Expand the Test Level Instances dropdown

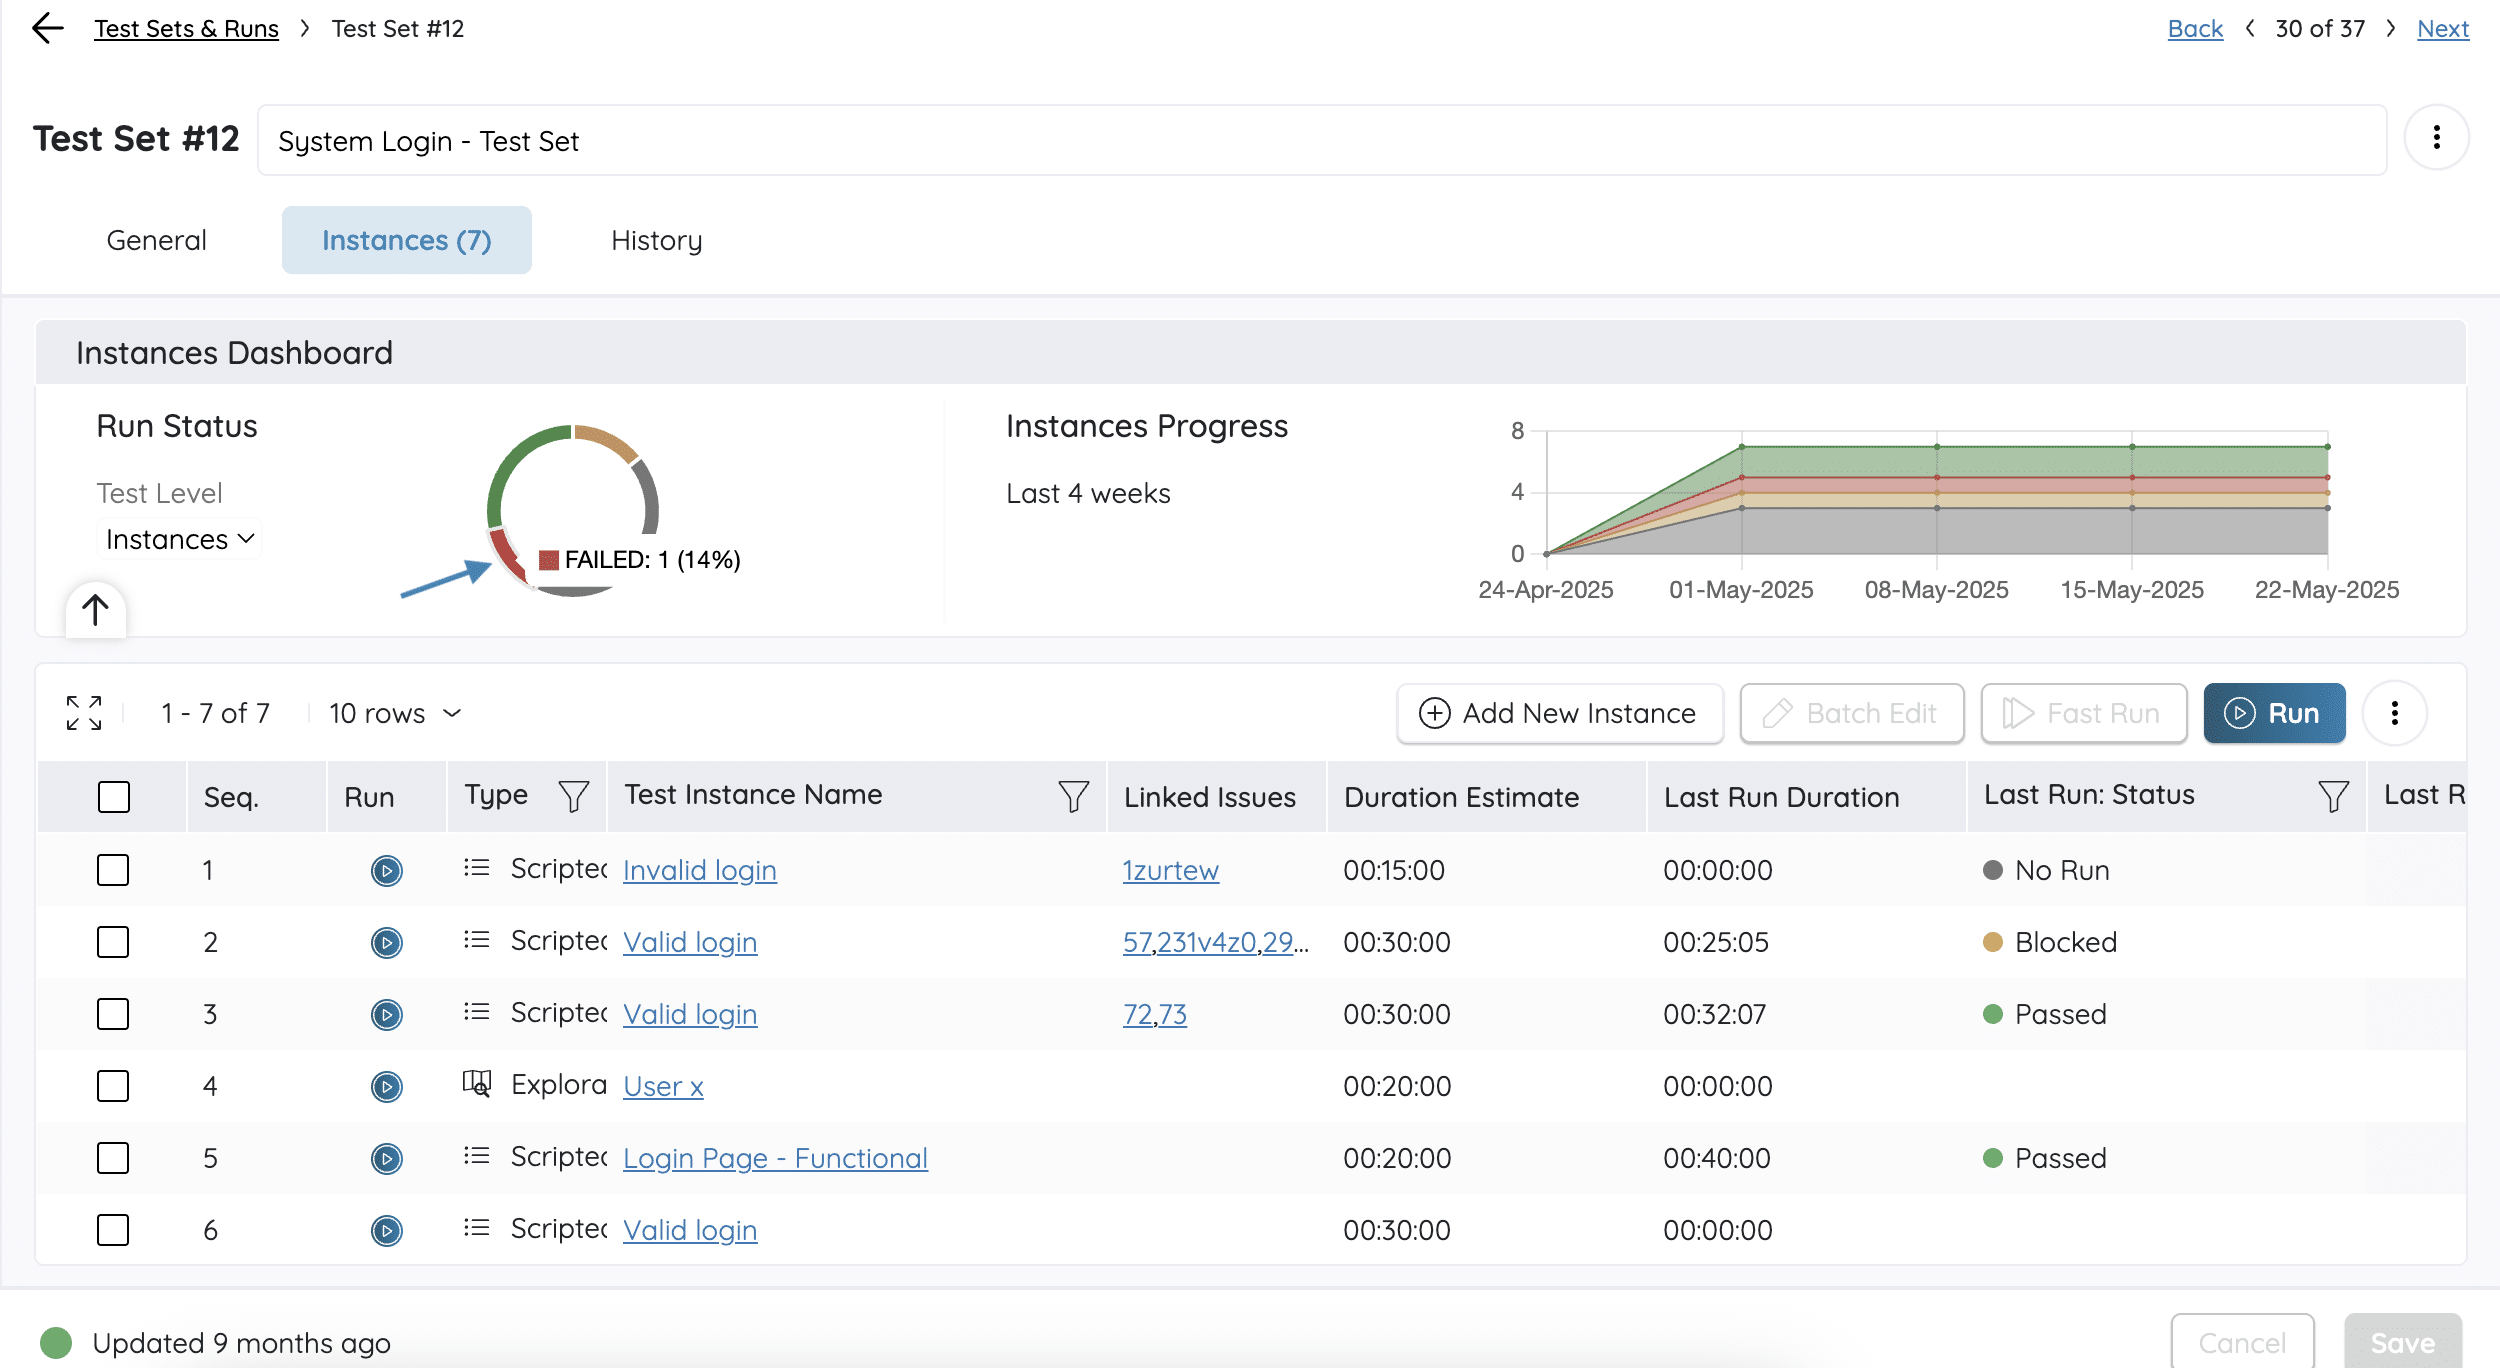coord(180,539)
